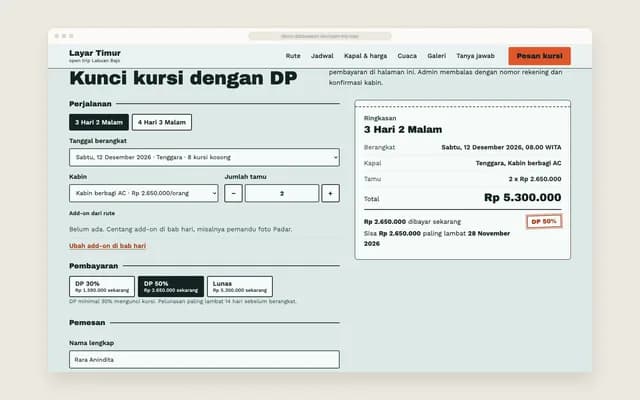This screenshot has width=640, height=400.
Task: Click the 'Sabtu, 12 Desember 2026, 08.00 WITA' value
Action: pyautogui.click(x=501, y=147)
